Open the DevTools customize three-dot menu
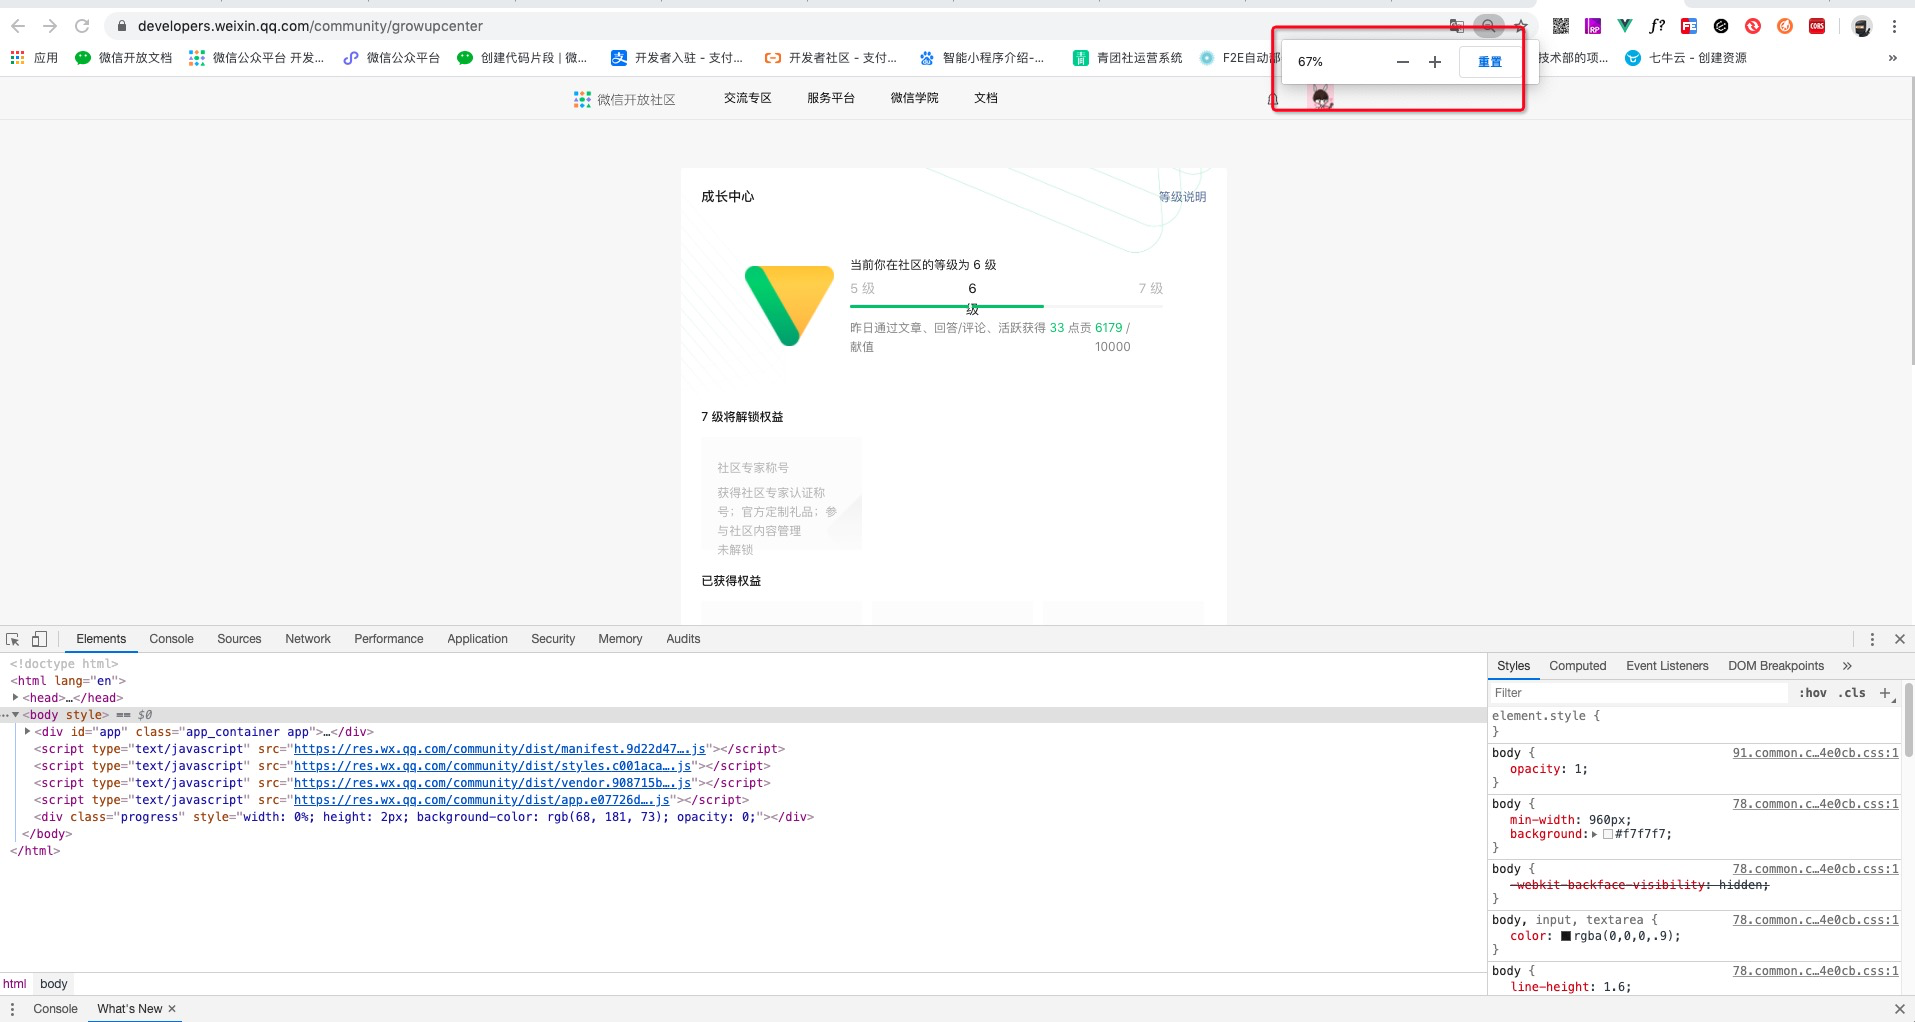1915x1022 pixels. pos(1872,639)
